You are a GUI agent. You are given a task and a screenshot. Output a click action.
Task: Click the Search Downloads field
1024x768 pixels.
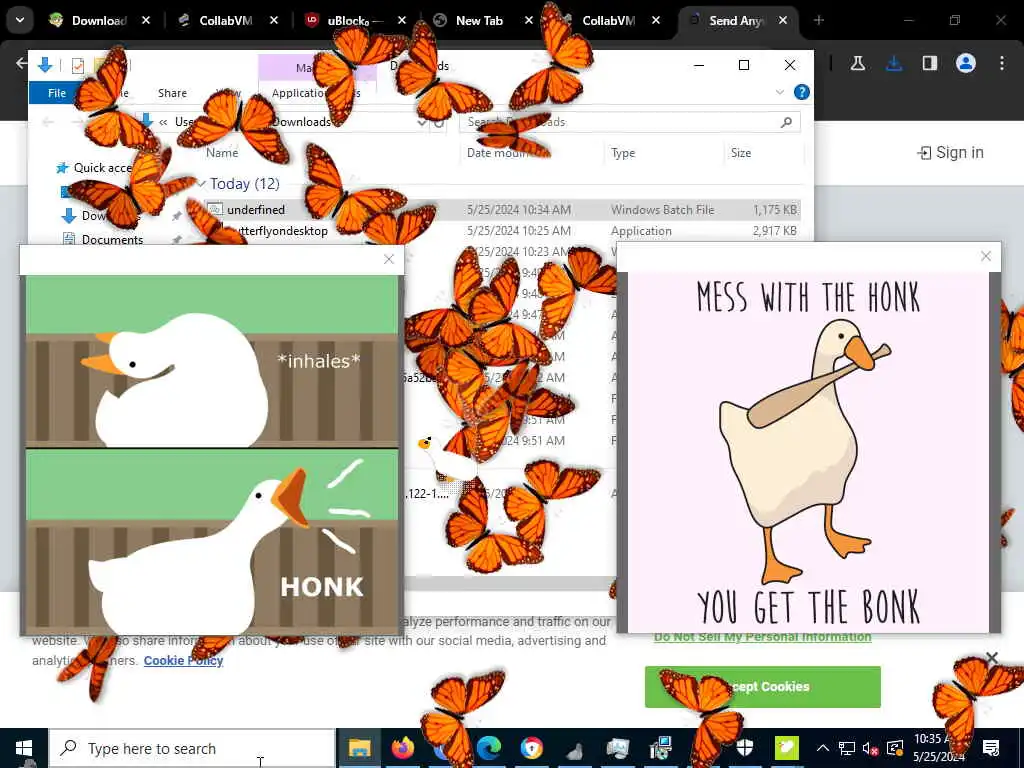[x=630, y=121]
